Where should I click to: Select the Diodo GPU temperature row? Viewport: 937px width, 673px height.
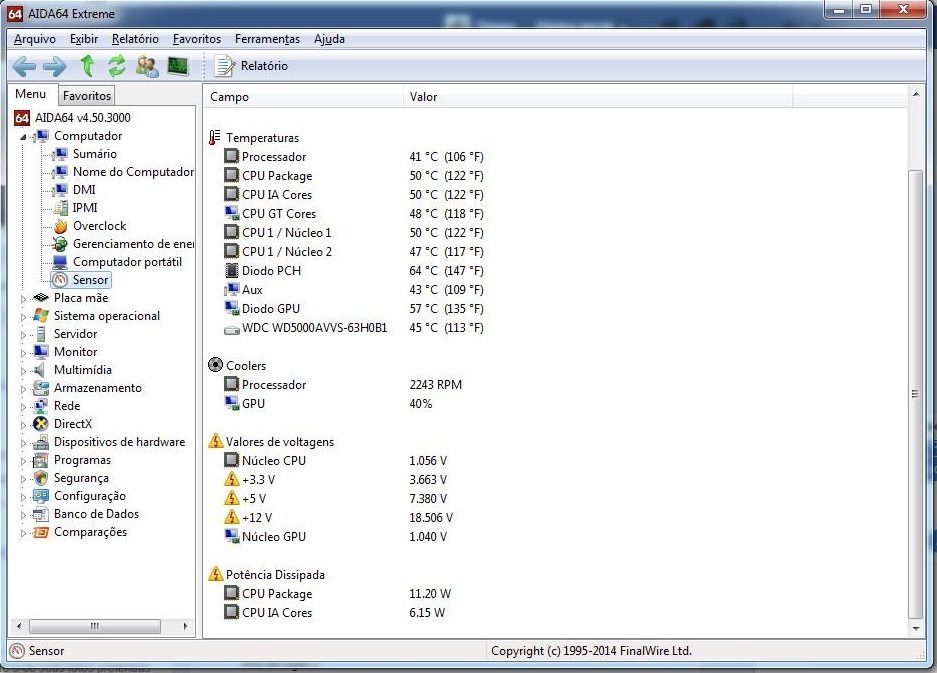click(x=270, y=309)
